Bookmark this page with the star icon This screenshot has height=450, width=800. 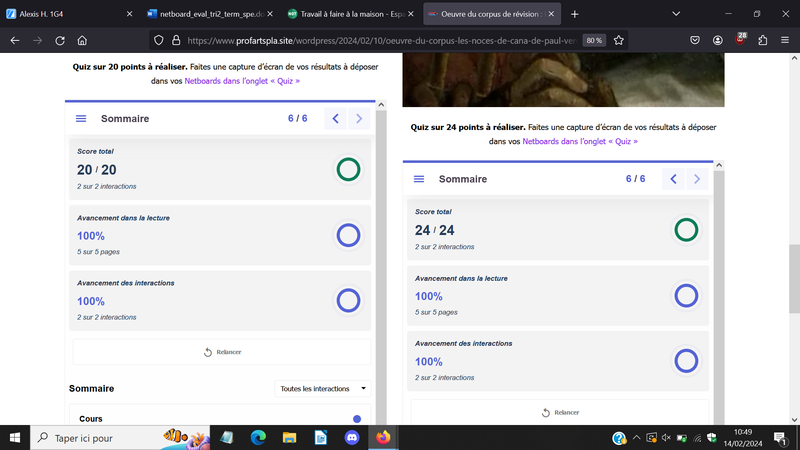[x=619, y=40]
